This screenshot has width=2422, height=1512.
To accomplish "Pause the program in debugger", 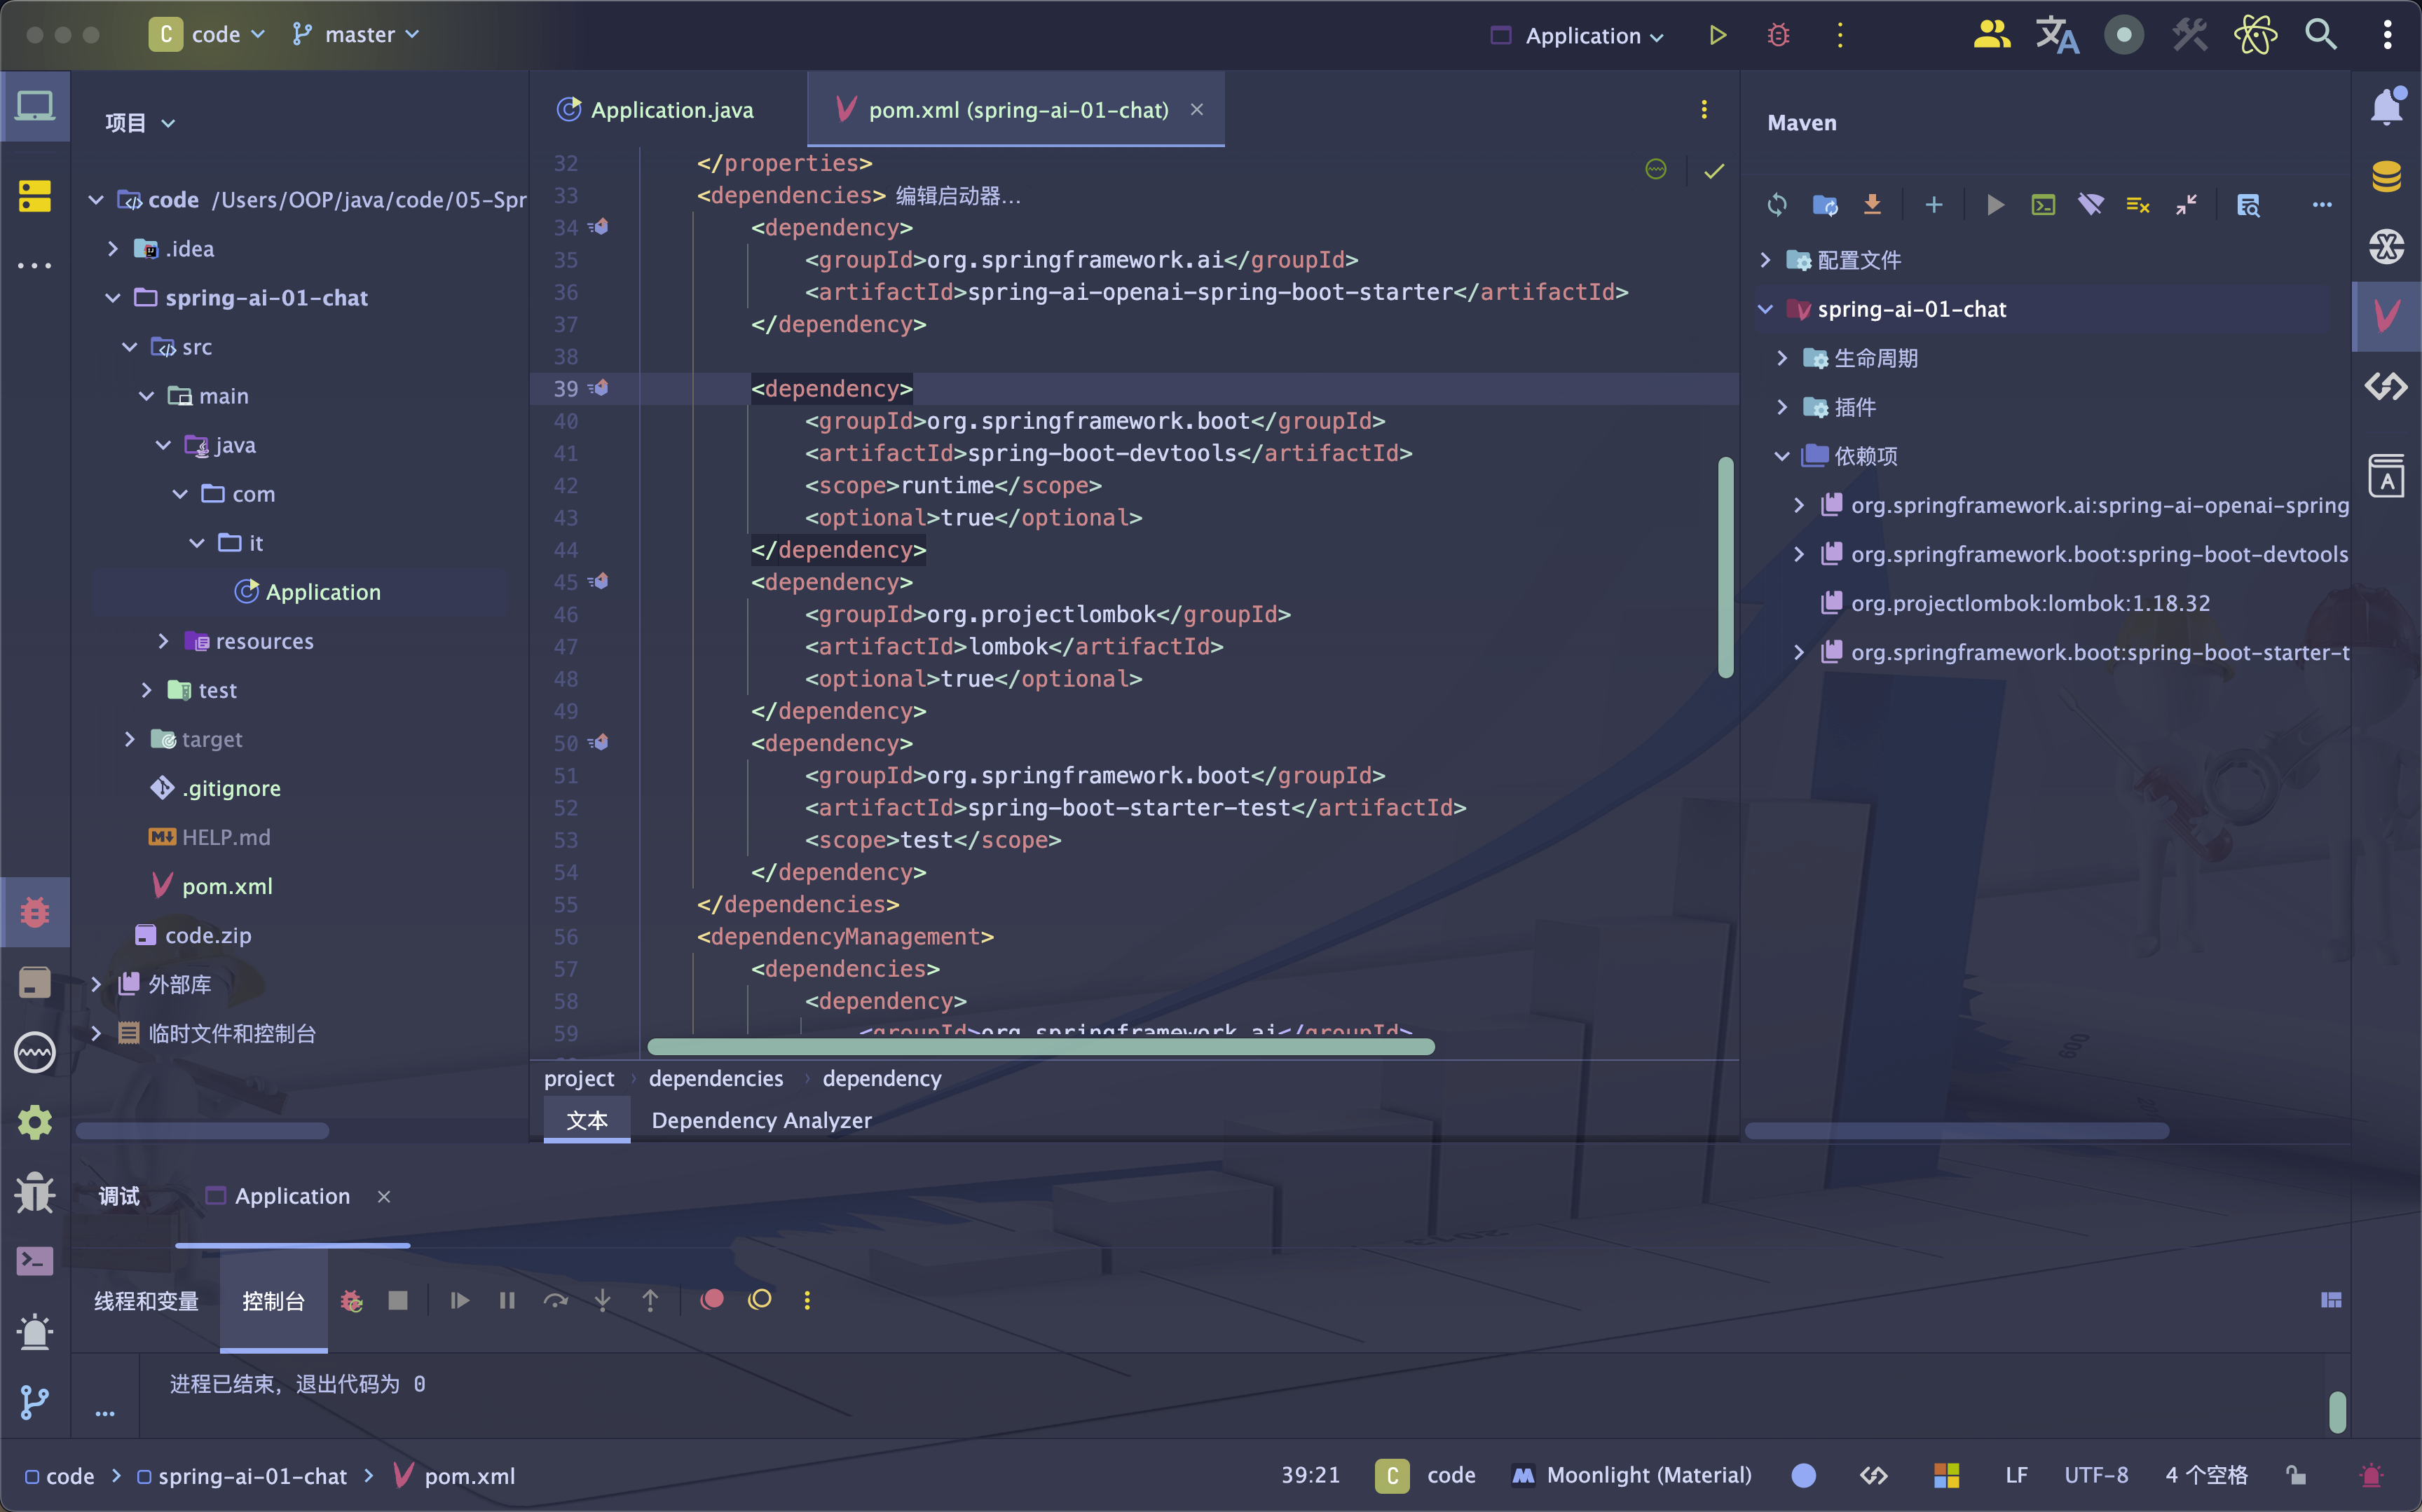I will pos(507,1300).
